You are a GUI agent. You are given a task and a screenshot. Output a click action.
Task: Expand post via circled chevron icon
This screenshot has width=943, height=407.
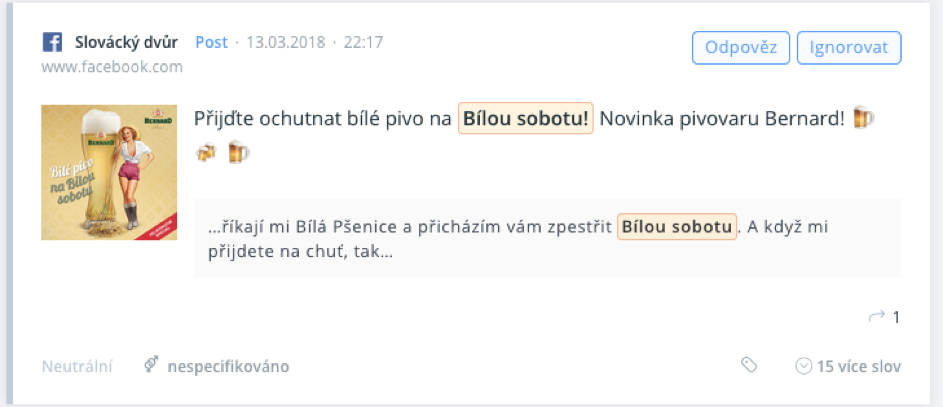tap(802, 366)
